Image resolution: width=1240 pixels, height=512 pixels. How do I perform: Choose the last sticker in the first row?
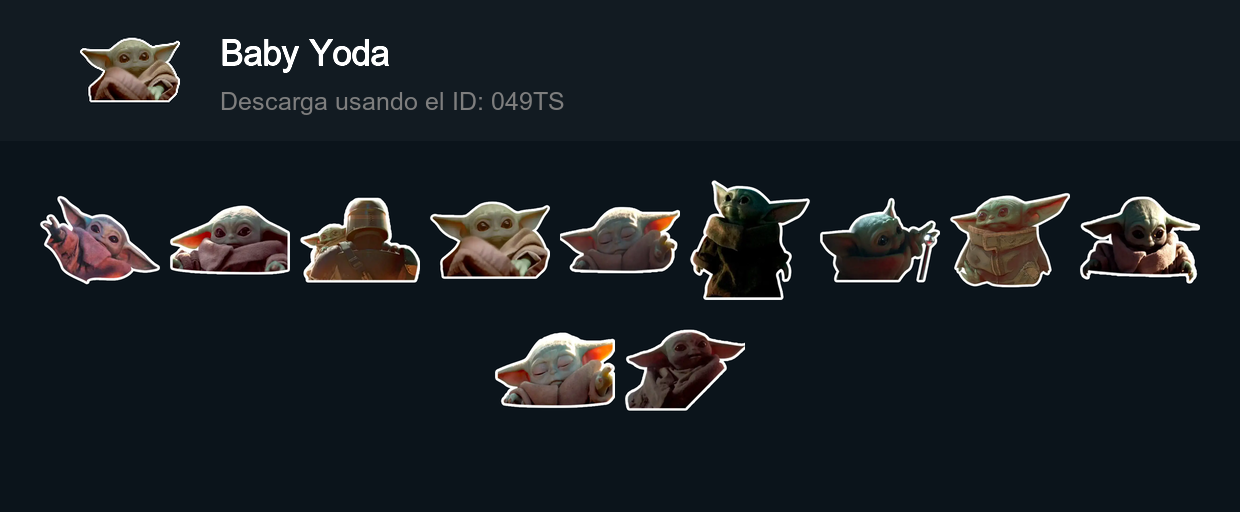click(1140, 240)
